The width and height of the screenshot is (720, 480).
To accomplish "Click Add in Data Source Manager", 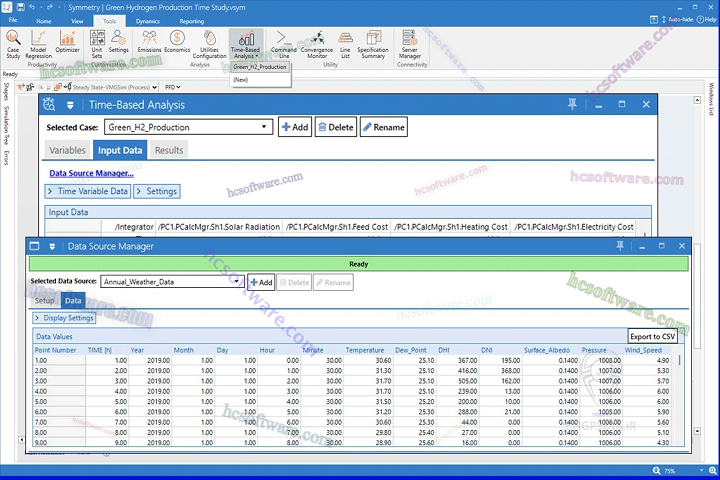I will click(261, 282).
